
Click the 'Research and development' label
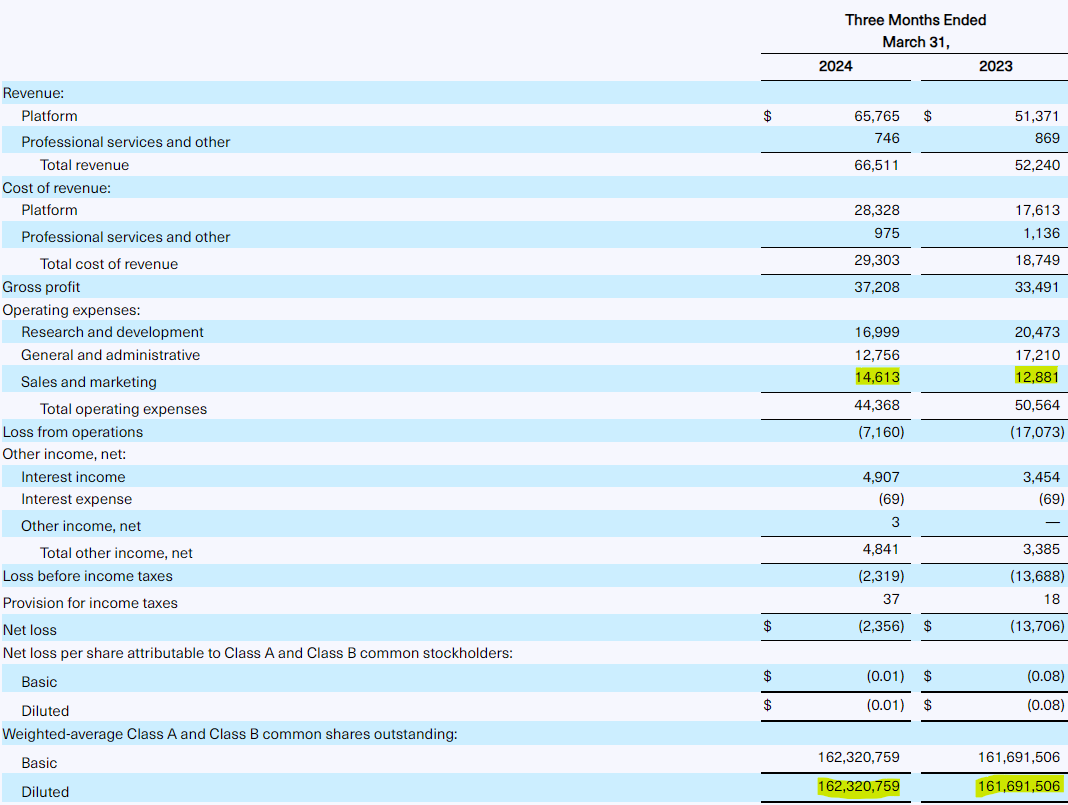click(112, 332)
